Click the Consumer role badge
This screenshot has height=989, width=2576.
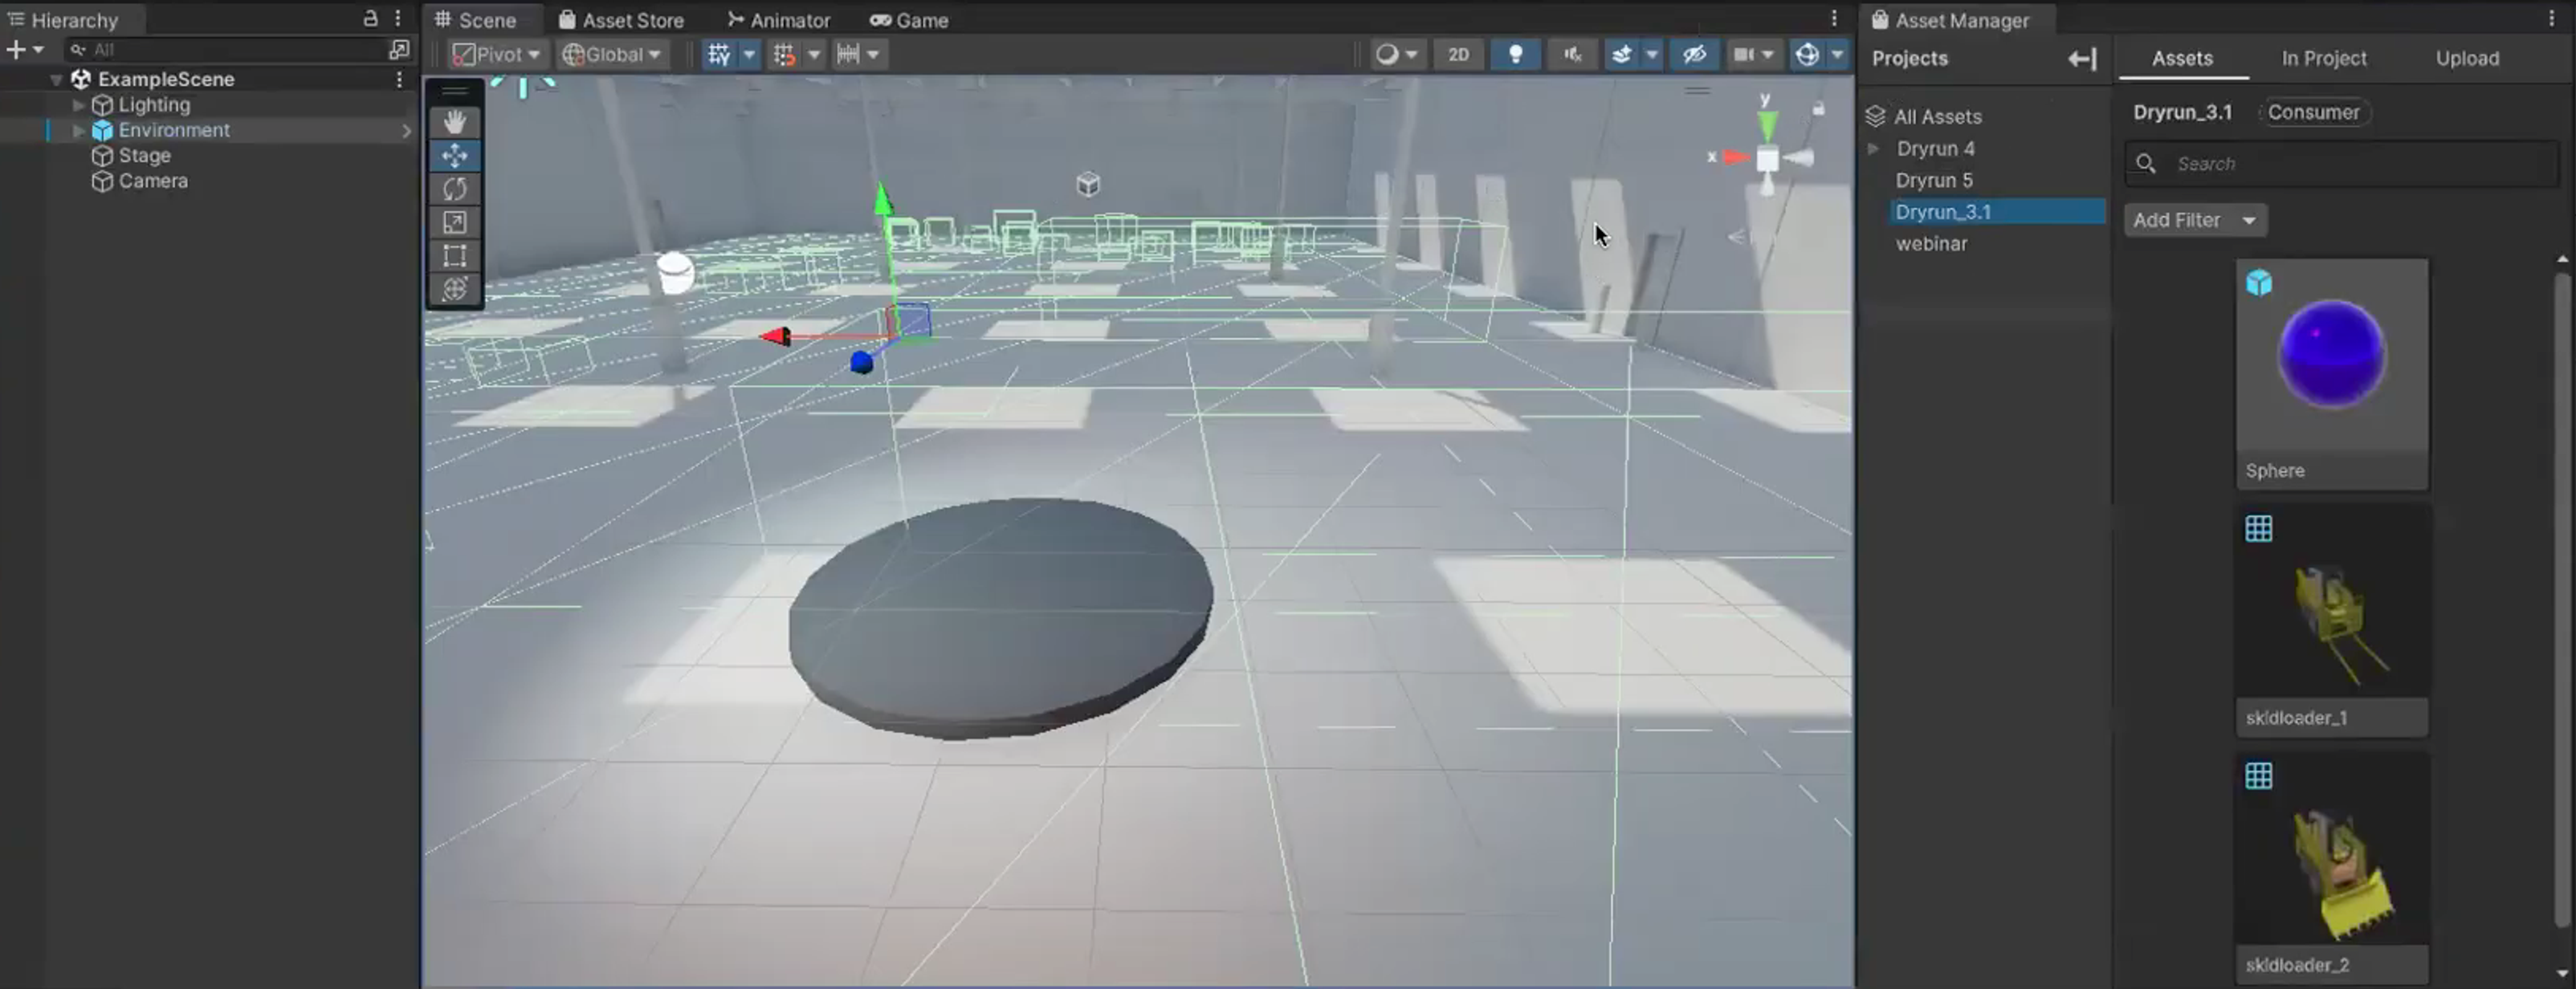click(x=2313, y=112)
